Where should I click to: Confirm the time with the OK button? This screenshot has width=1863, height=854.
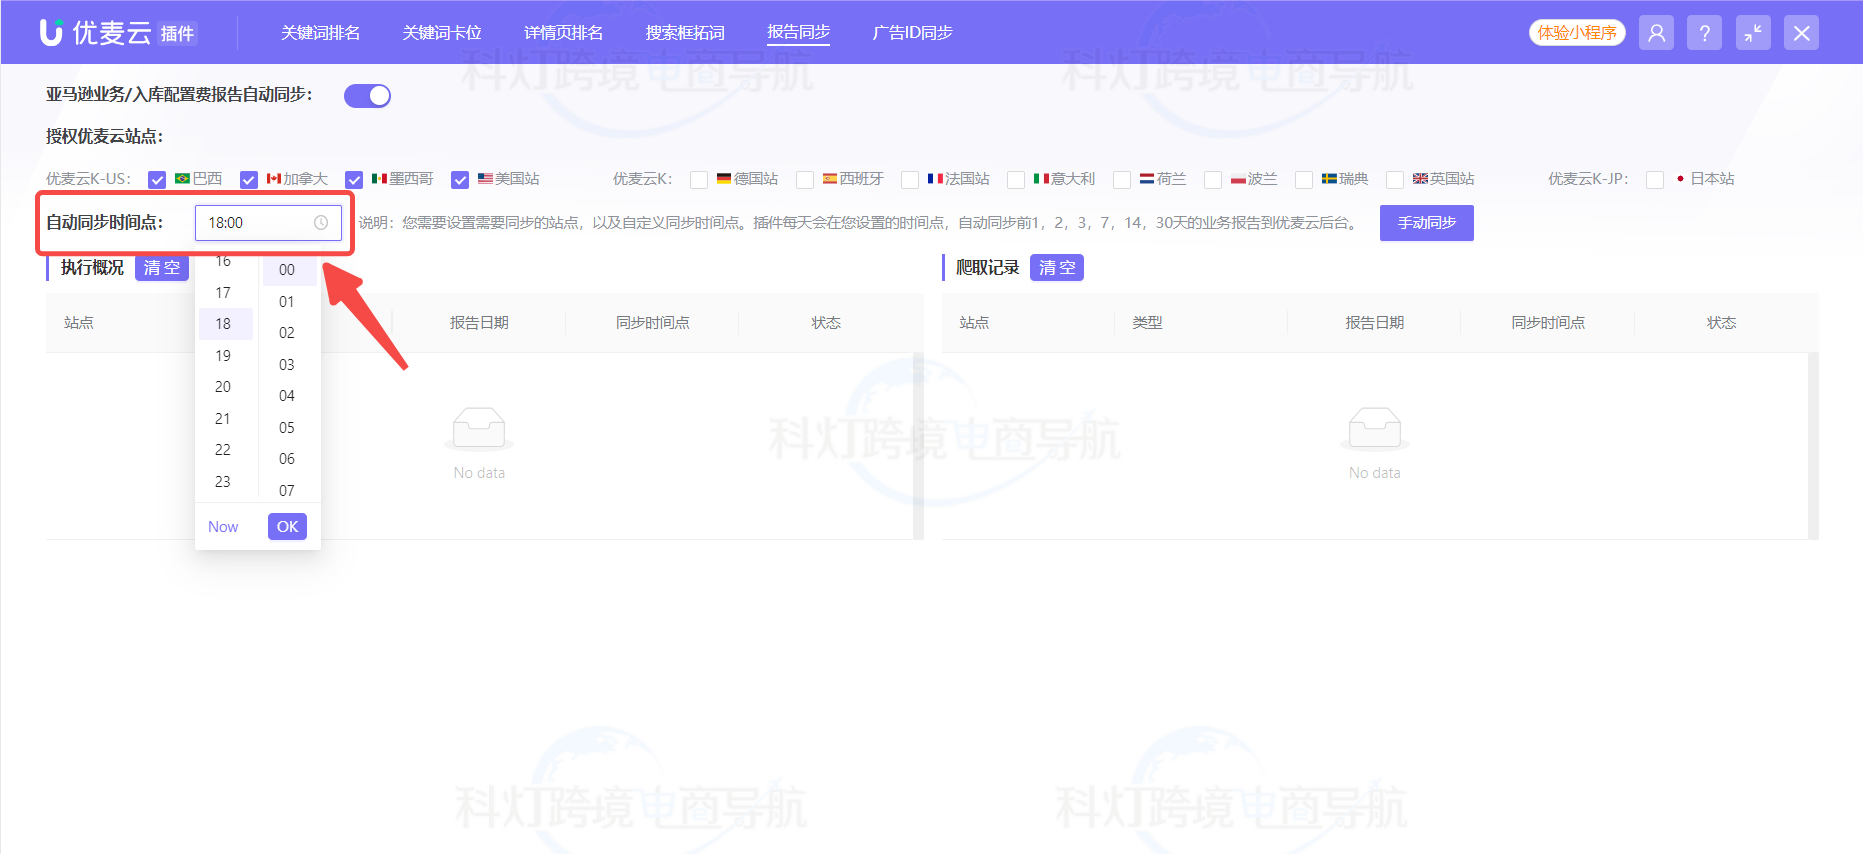(287, 527)
